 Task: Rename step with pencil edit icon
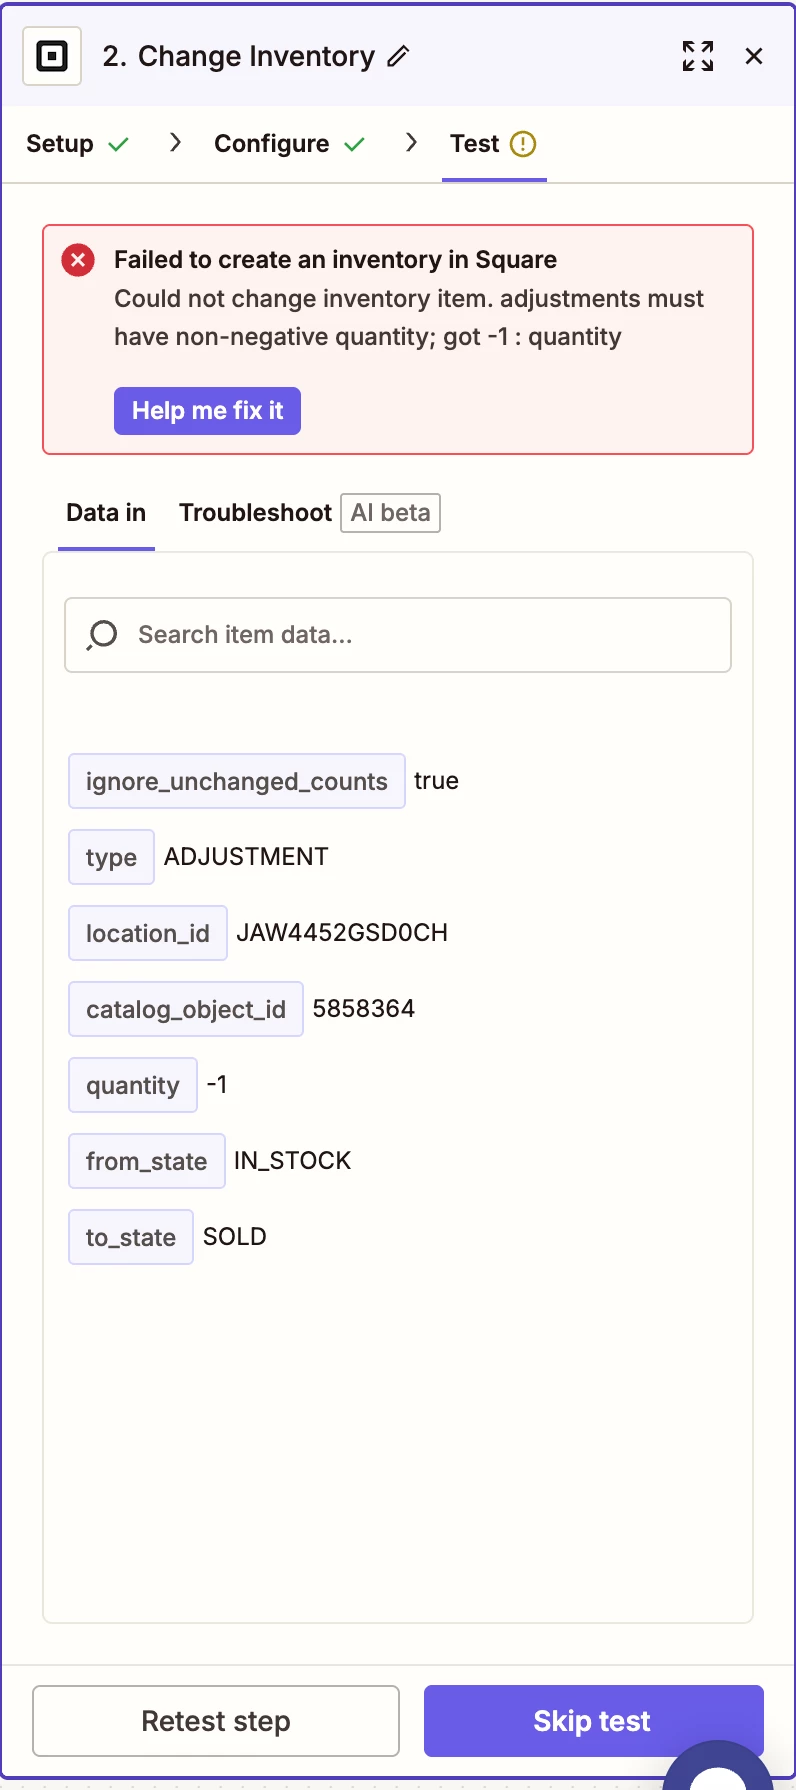click(x=398, y=56)
